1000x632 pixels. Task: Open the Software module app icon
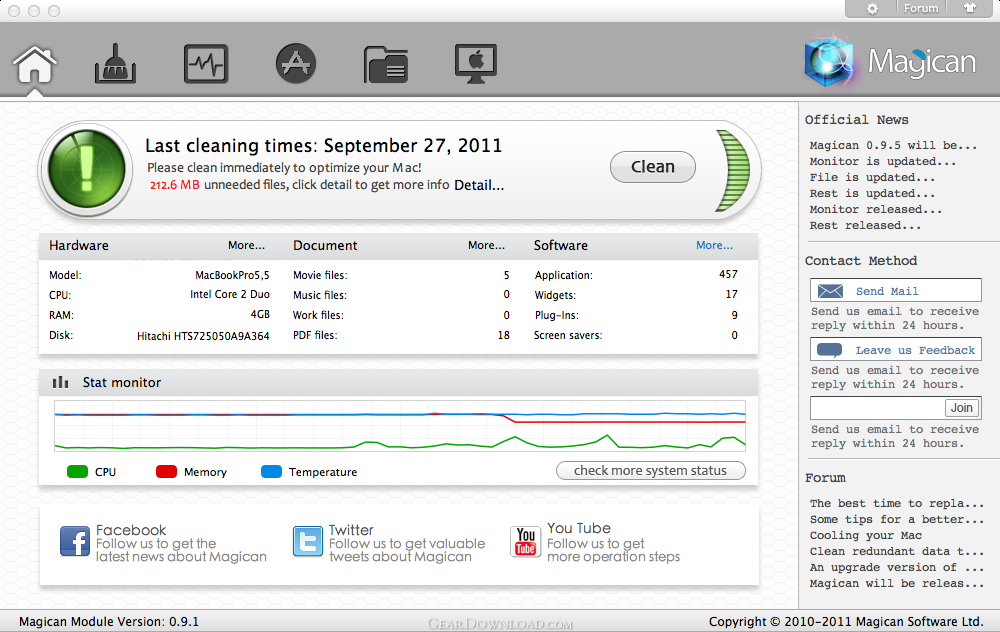pyautogui.click(x=296, y=64)
